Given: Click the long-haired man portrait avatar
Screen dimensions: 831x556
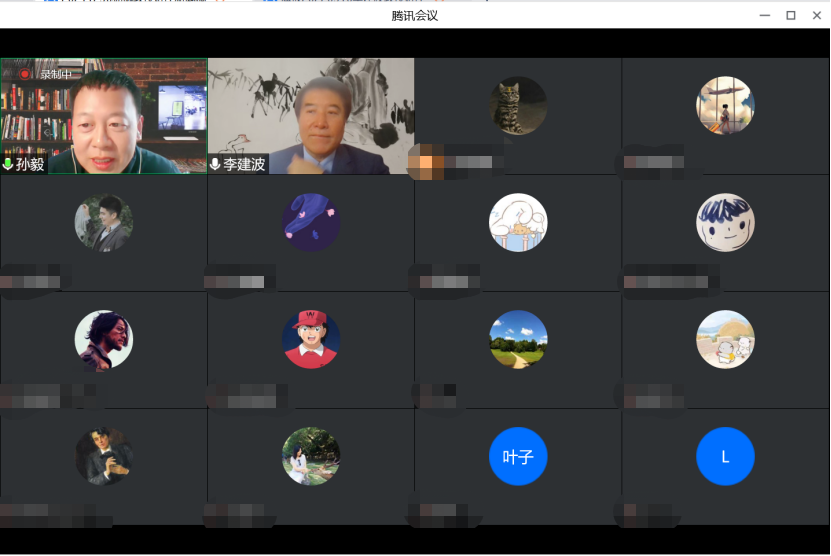Looking at the screenshot, I should [104, 339].
